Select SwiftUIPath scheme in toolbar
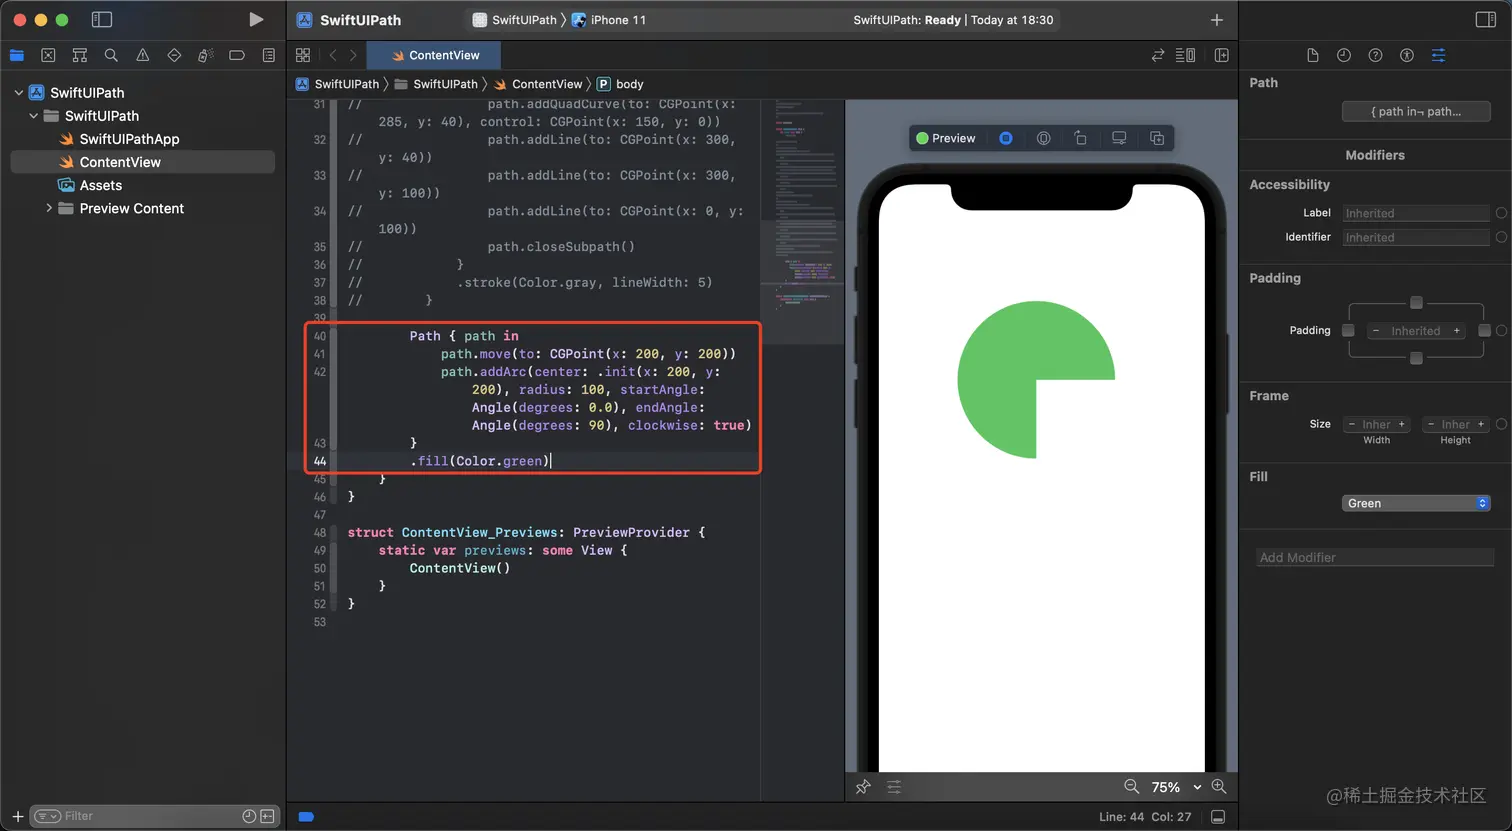Viewport: 1512px width, 831px height. tap(514, 20)
